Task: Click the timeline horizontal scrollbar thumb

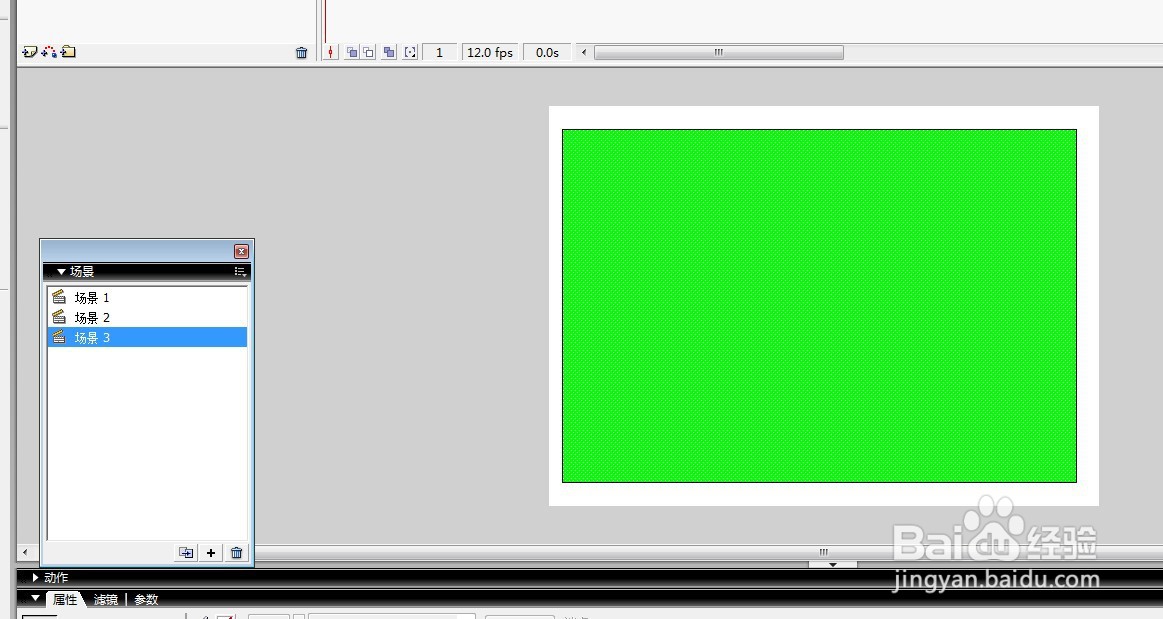Action: tap(719, 53)
